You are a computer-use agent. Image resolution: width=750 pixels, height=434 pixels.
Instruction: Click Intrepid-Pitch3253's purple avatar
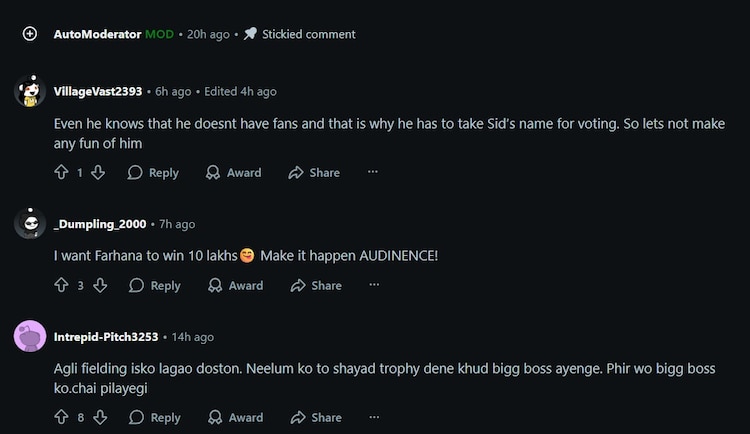coord(30,337)
